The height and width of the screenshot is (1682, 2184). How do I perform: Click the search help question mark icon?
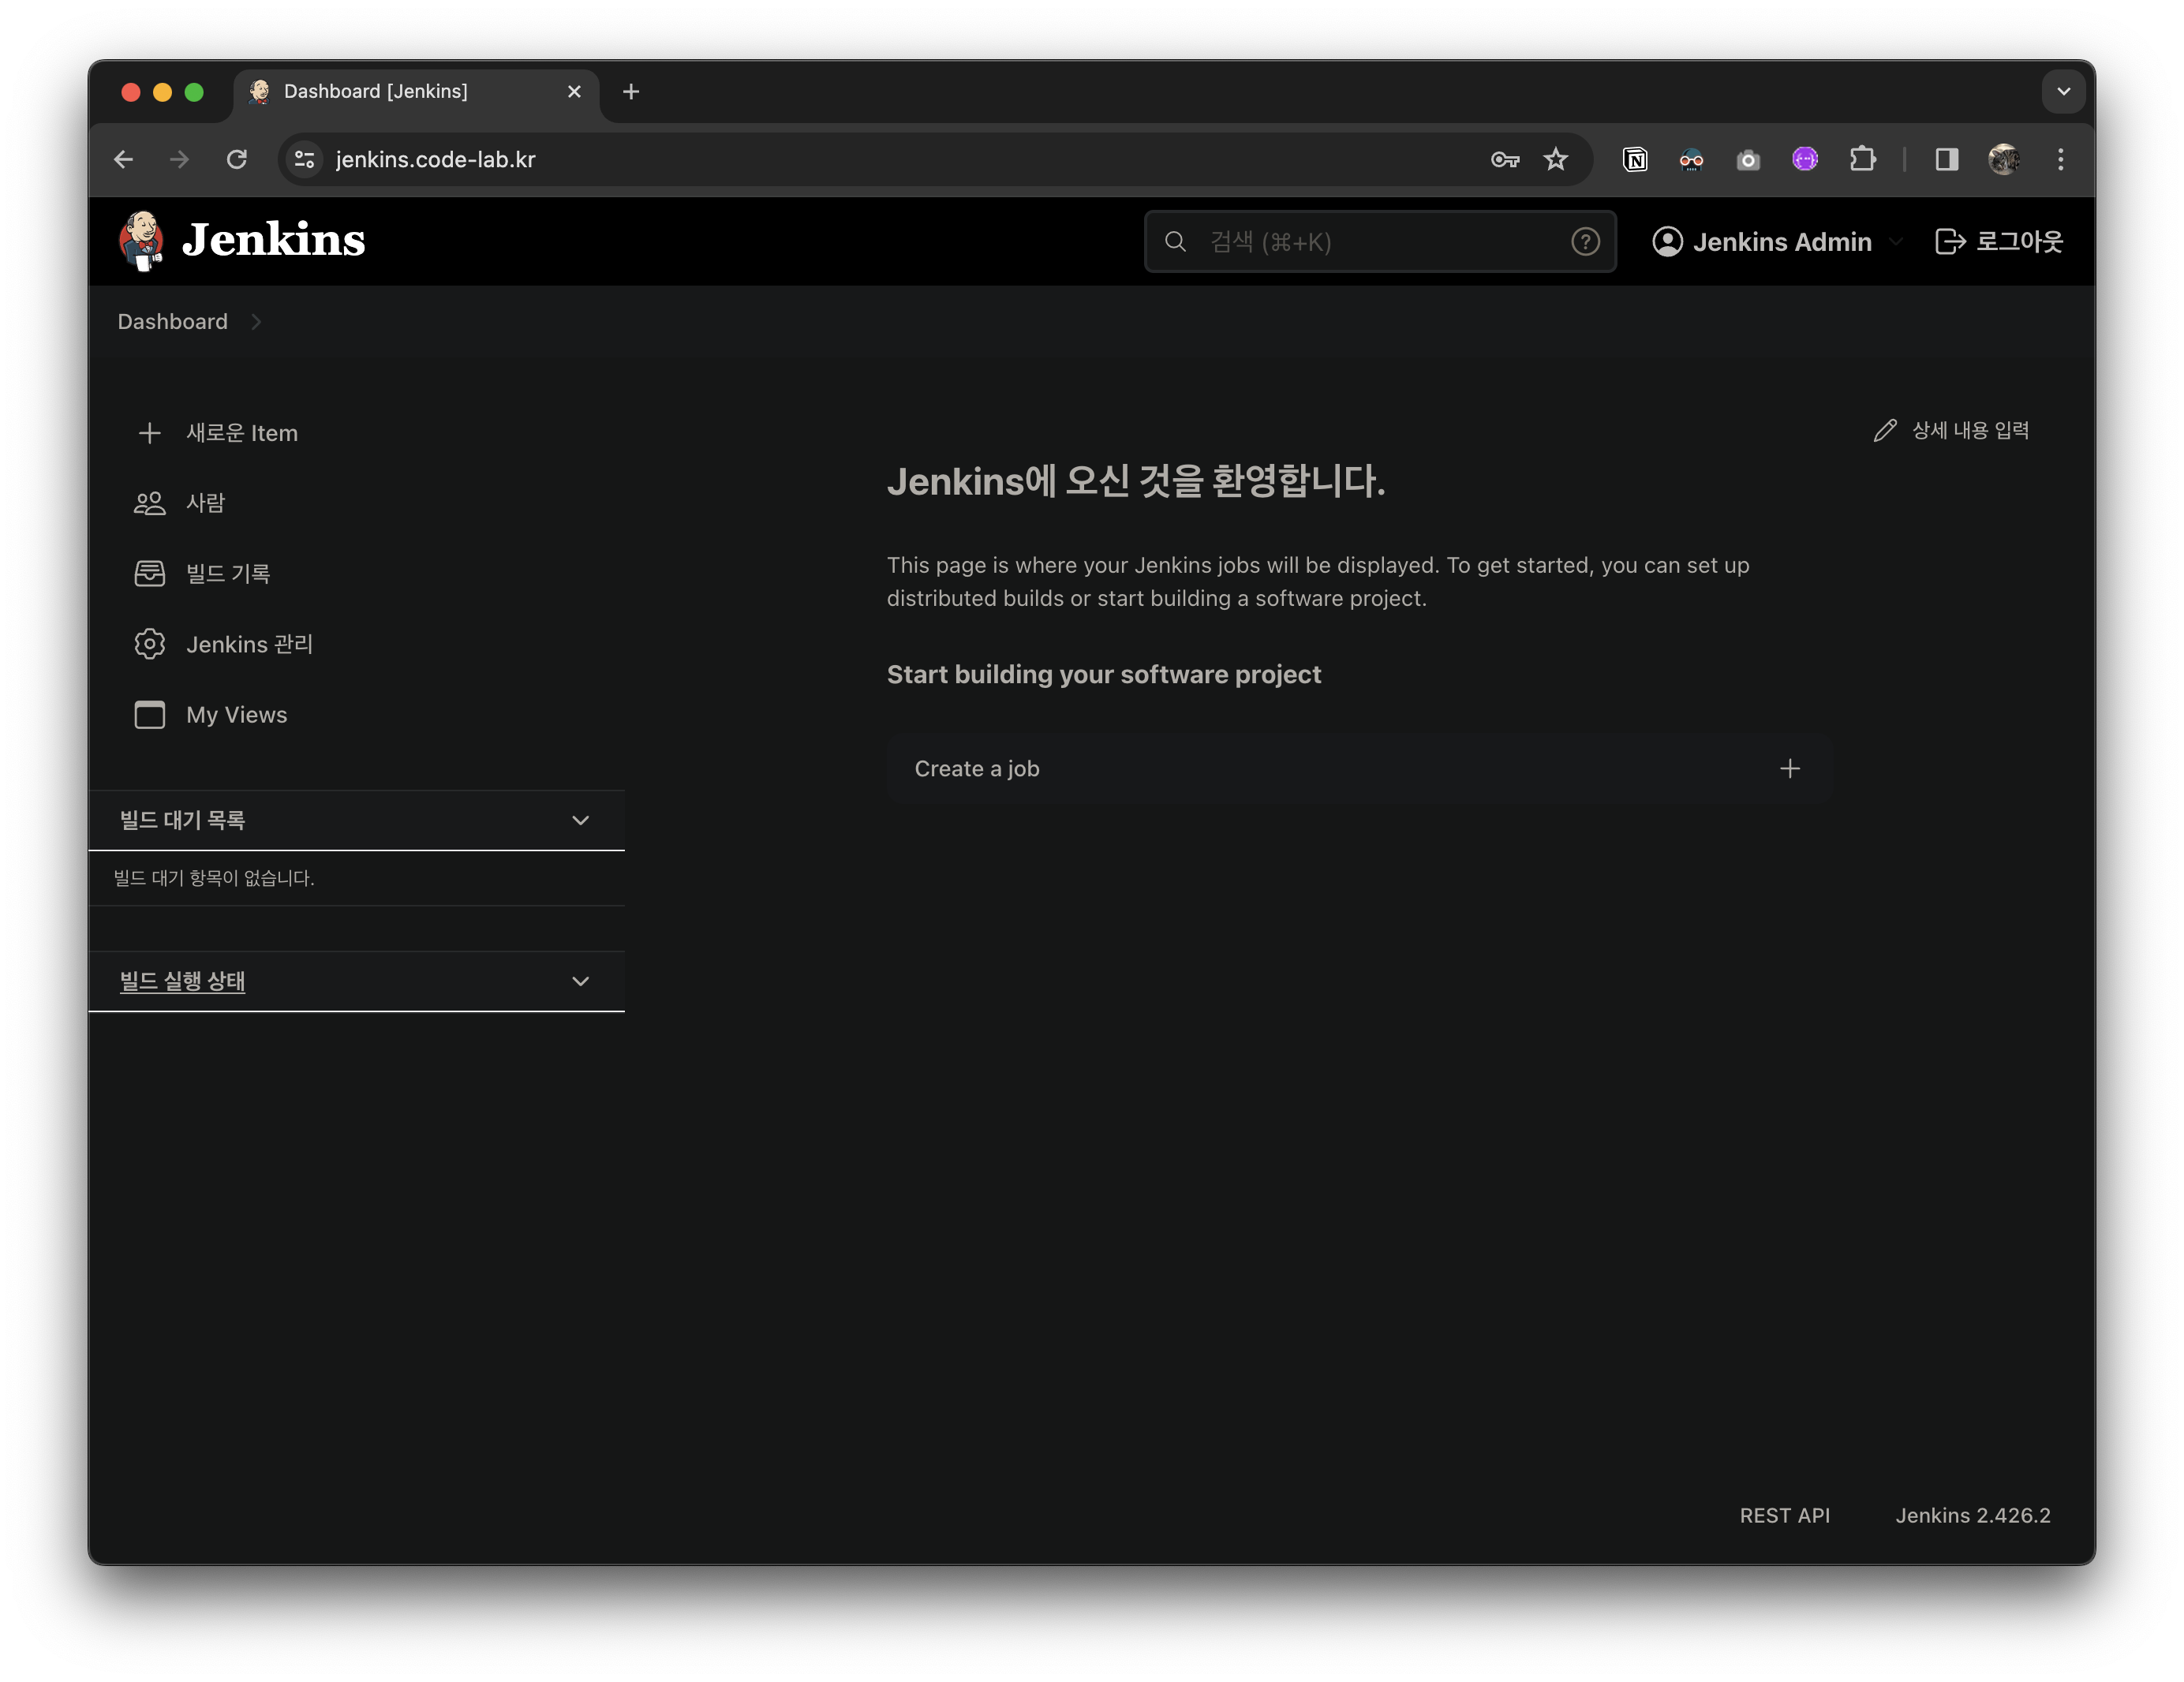1585,242
